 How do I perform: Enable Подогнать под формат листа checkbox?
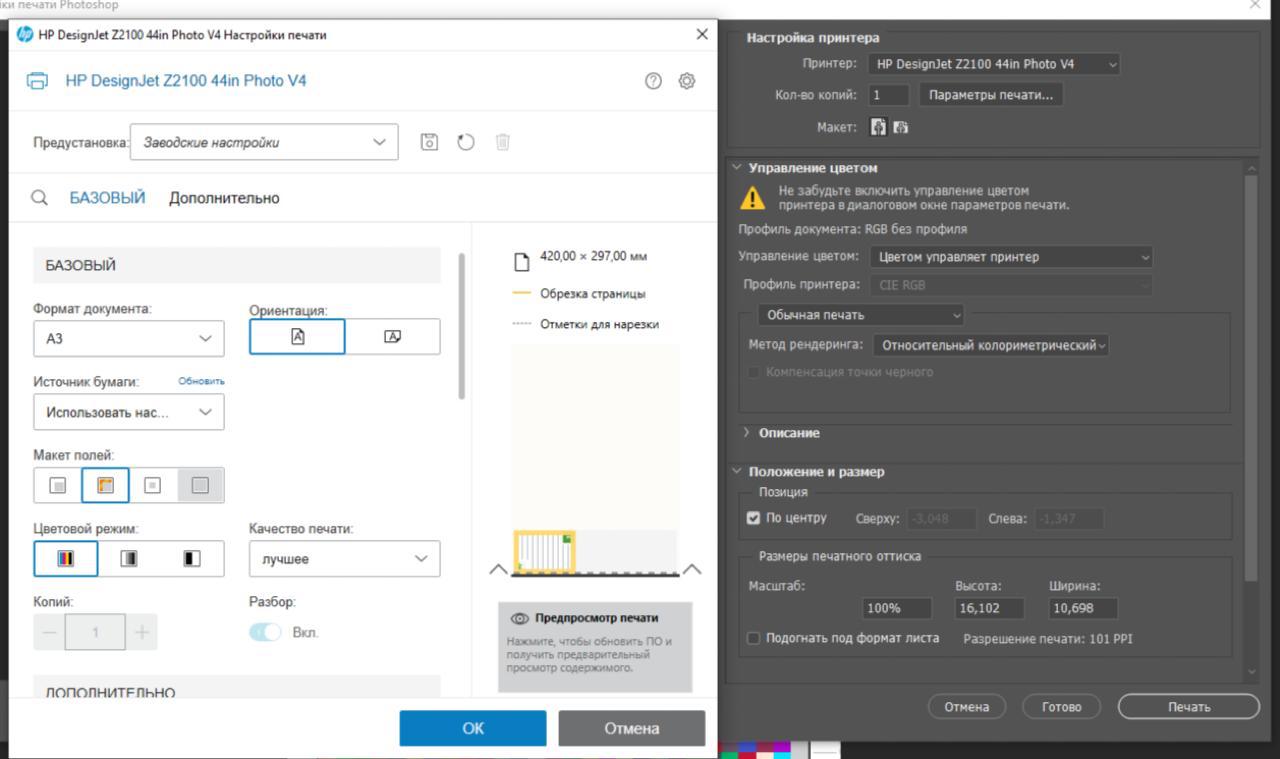coord(754,638)
